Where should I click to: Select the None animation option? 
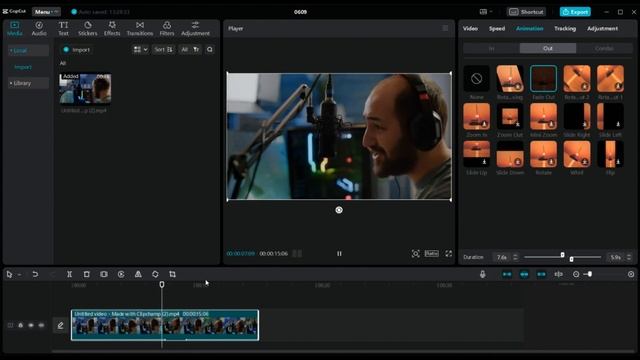[476, 79]
